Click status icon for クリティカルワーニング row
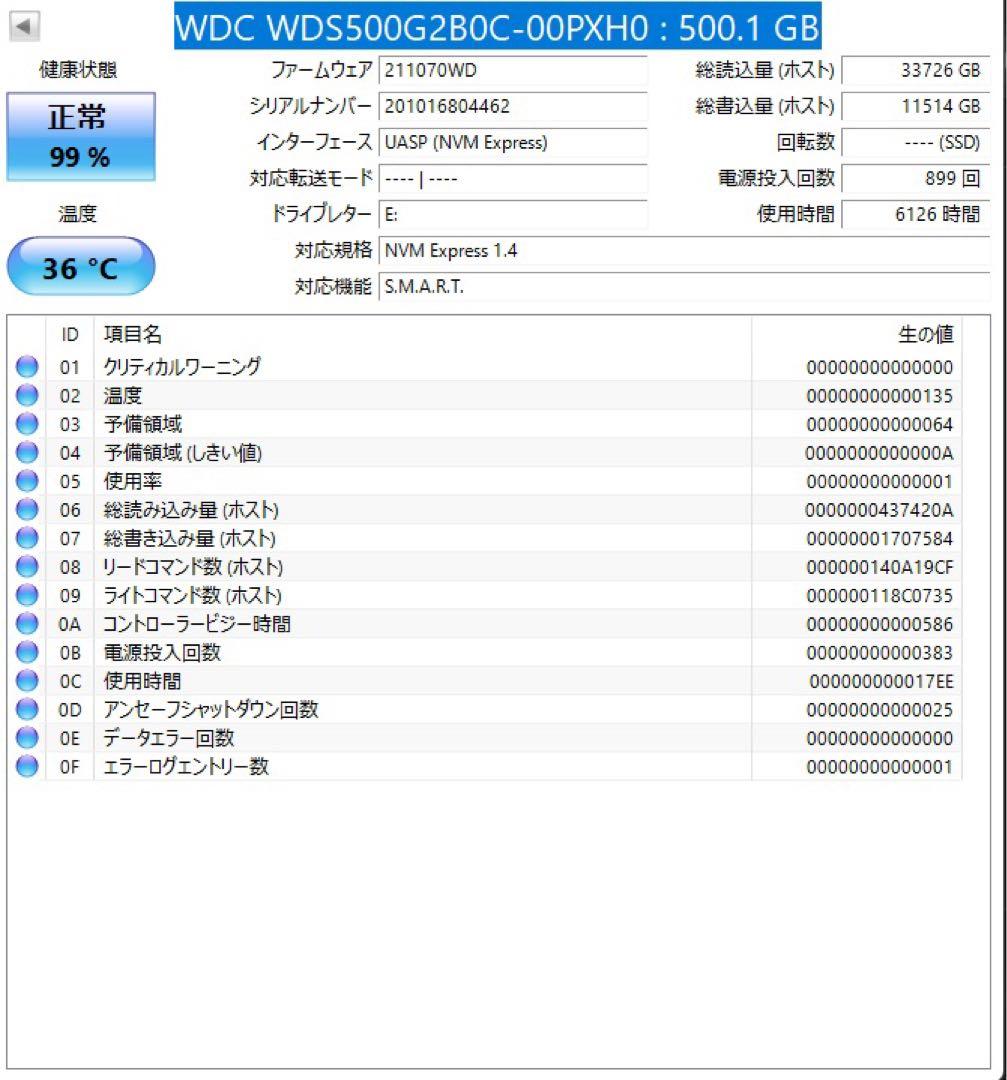Viewport: 1007px width, 1080px height. tap(27, 366)
